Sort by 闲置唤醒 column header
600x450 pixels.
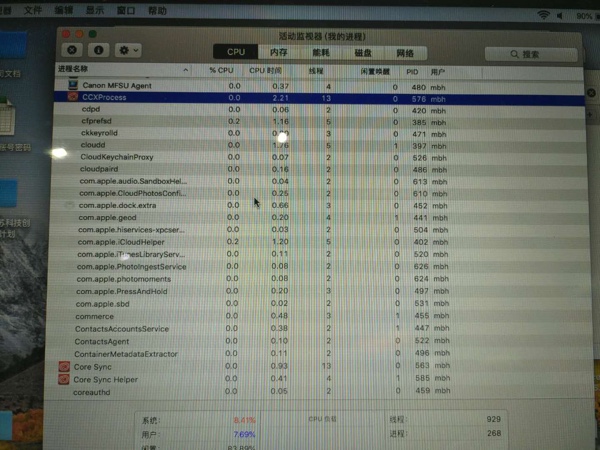pyautogui.click(x=375, y=72)
